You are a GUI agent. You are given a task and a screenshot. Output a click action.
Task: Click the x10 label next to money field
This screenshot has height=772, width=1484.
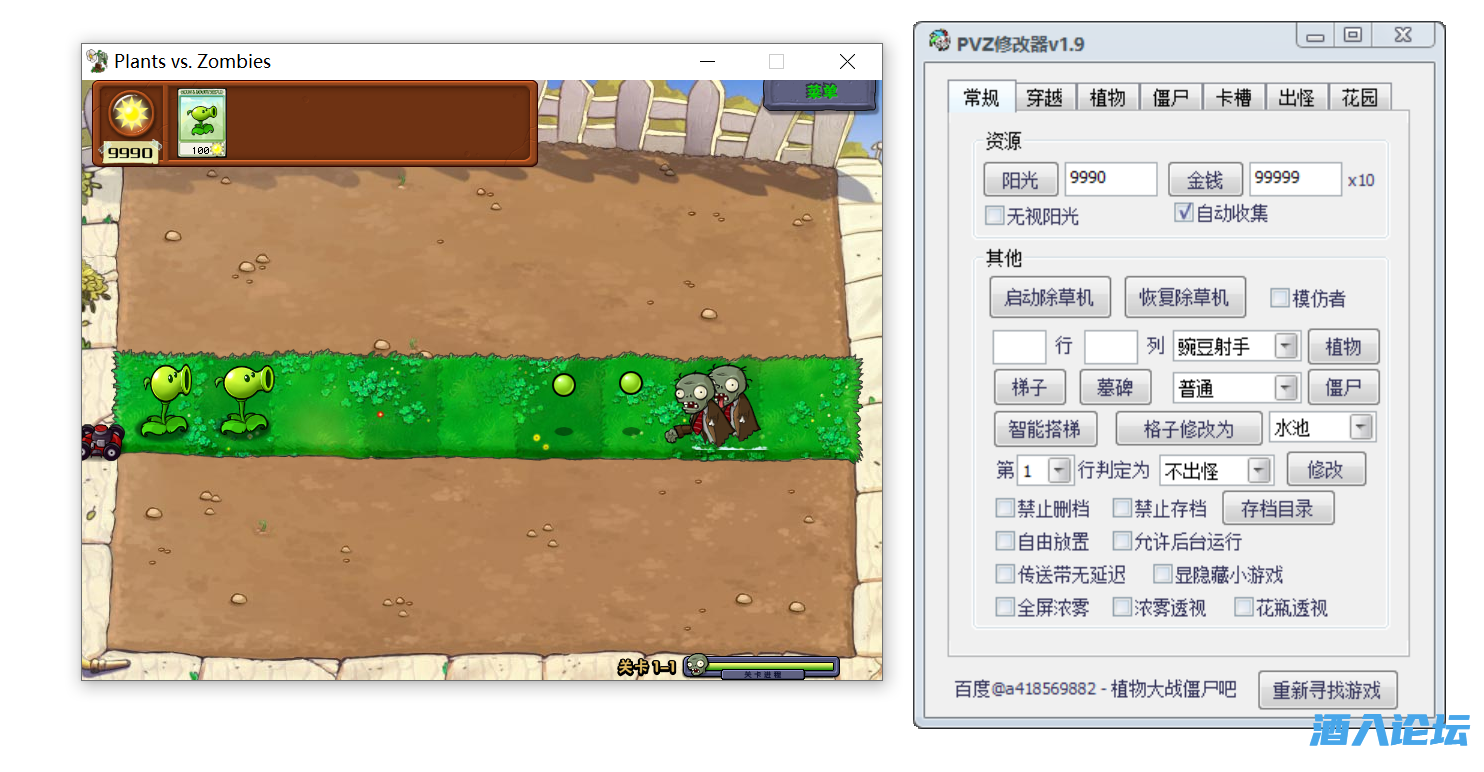1361,181
